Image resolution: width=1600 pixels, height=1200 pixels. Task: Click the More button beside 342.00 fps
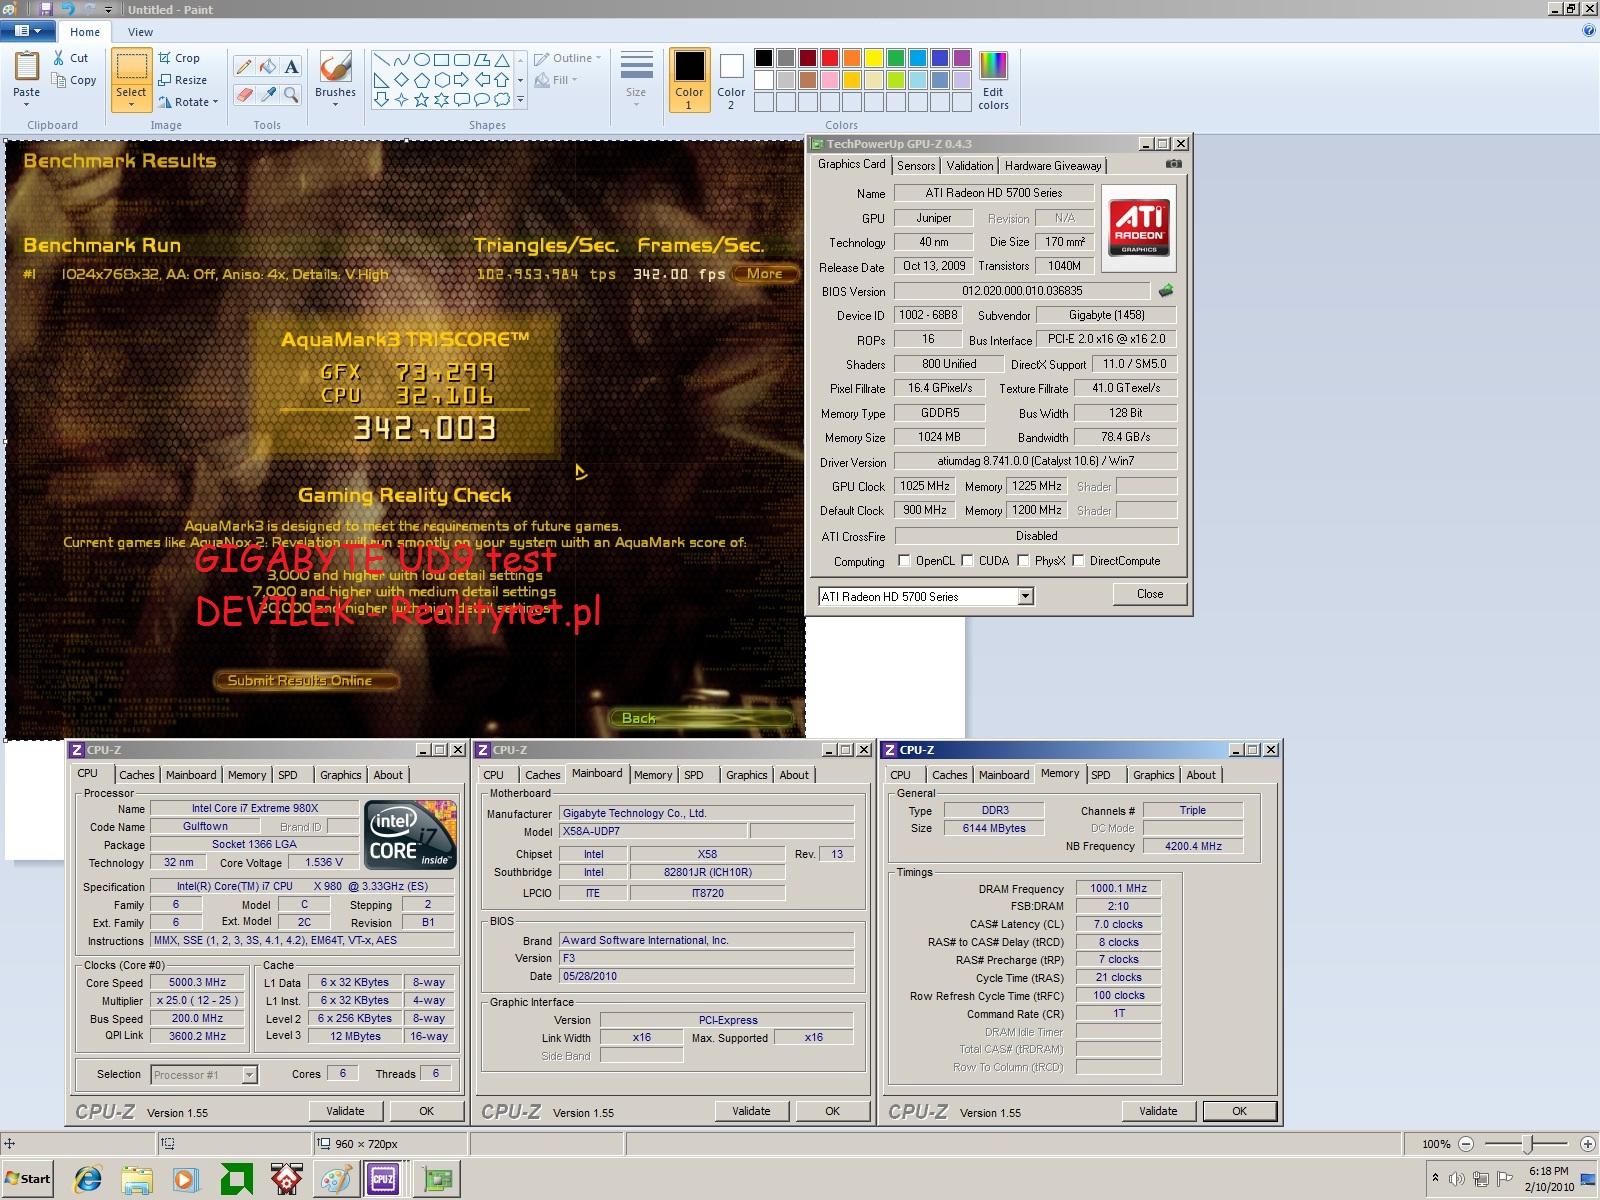click(765, 274)
